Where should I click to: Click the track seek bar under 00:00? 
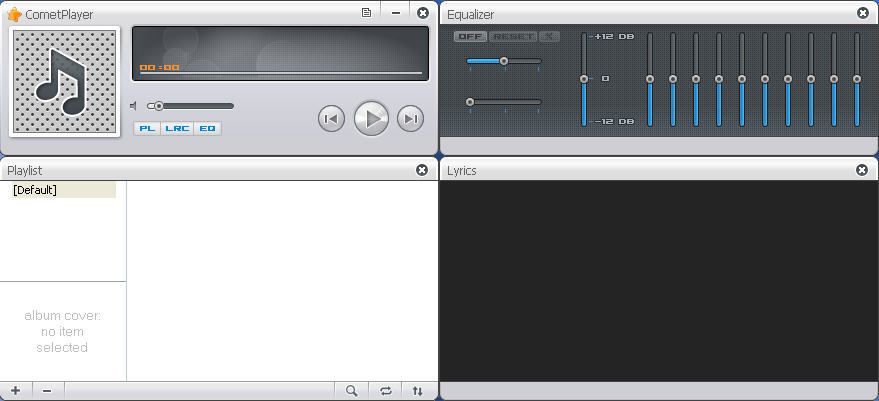280,73
